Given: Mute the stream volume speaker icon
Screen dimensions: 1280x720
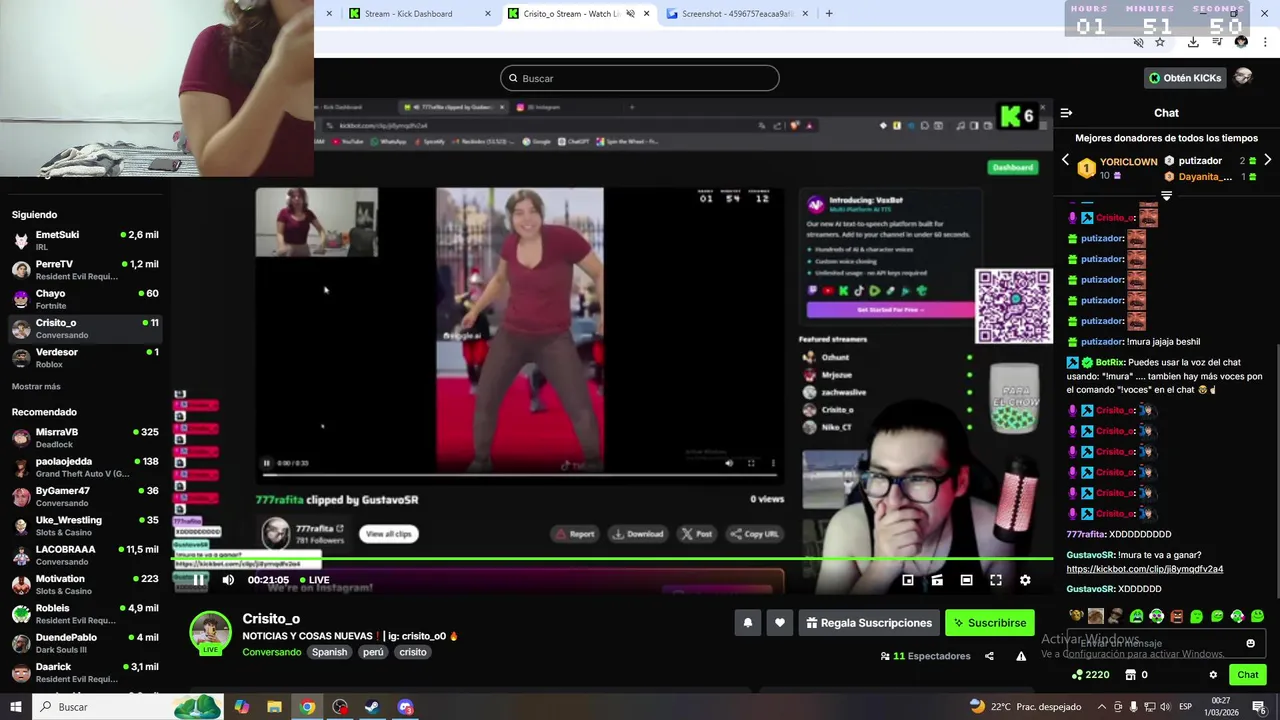Looking at the screenshot, I should click(x=228, y=580).
